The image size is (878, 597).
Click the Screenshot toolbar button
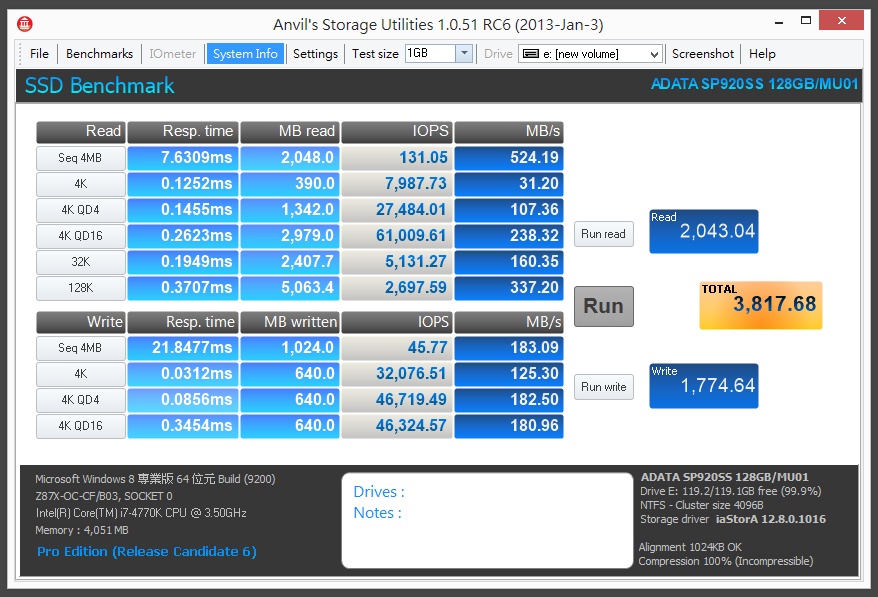click(x=703, y=54)
